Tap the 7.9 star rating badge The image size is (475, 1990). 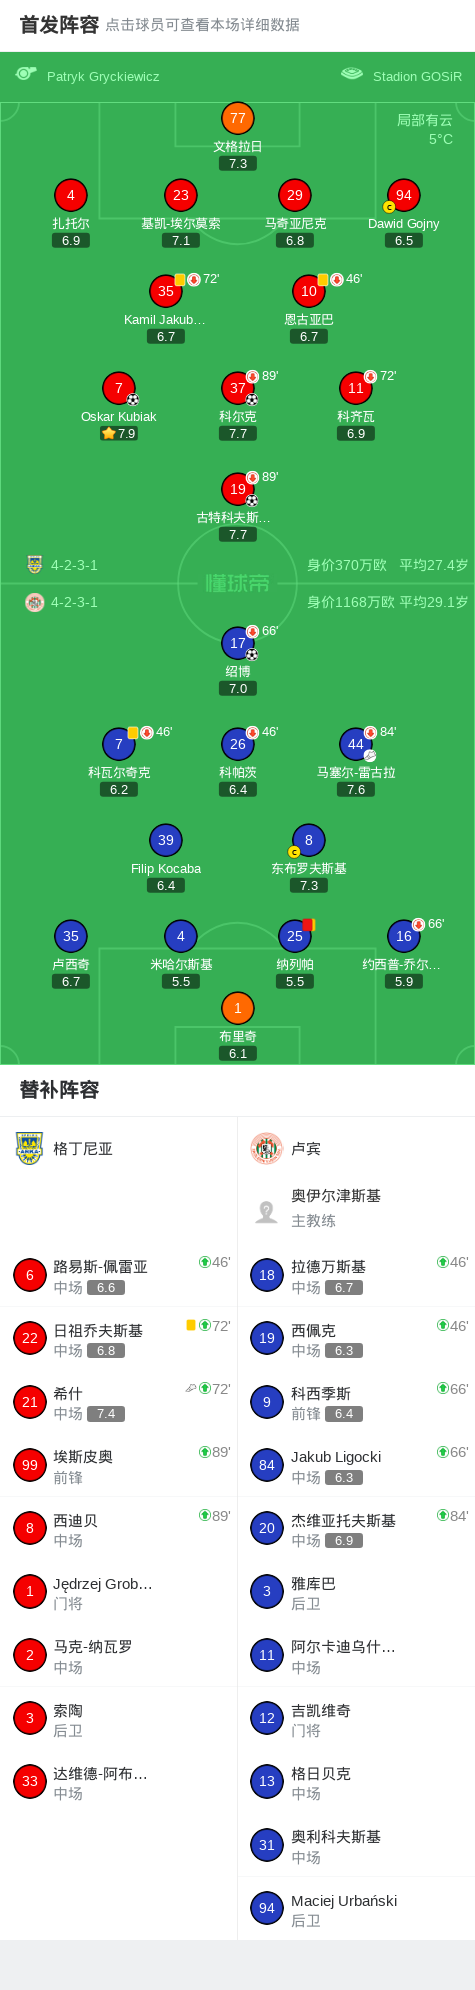(x=119, y=433)
